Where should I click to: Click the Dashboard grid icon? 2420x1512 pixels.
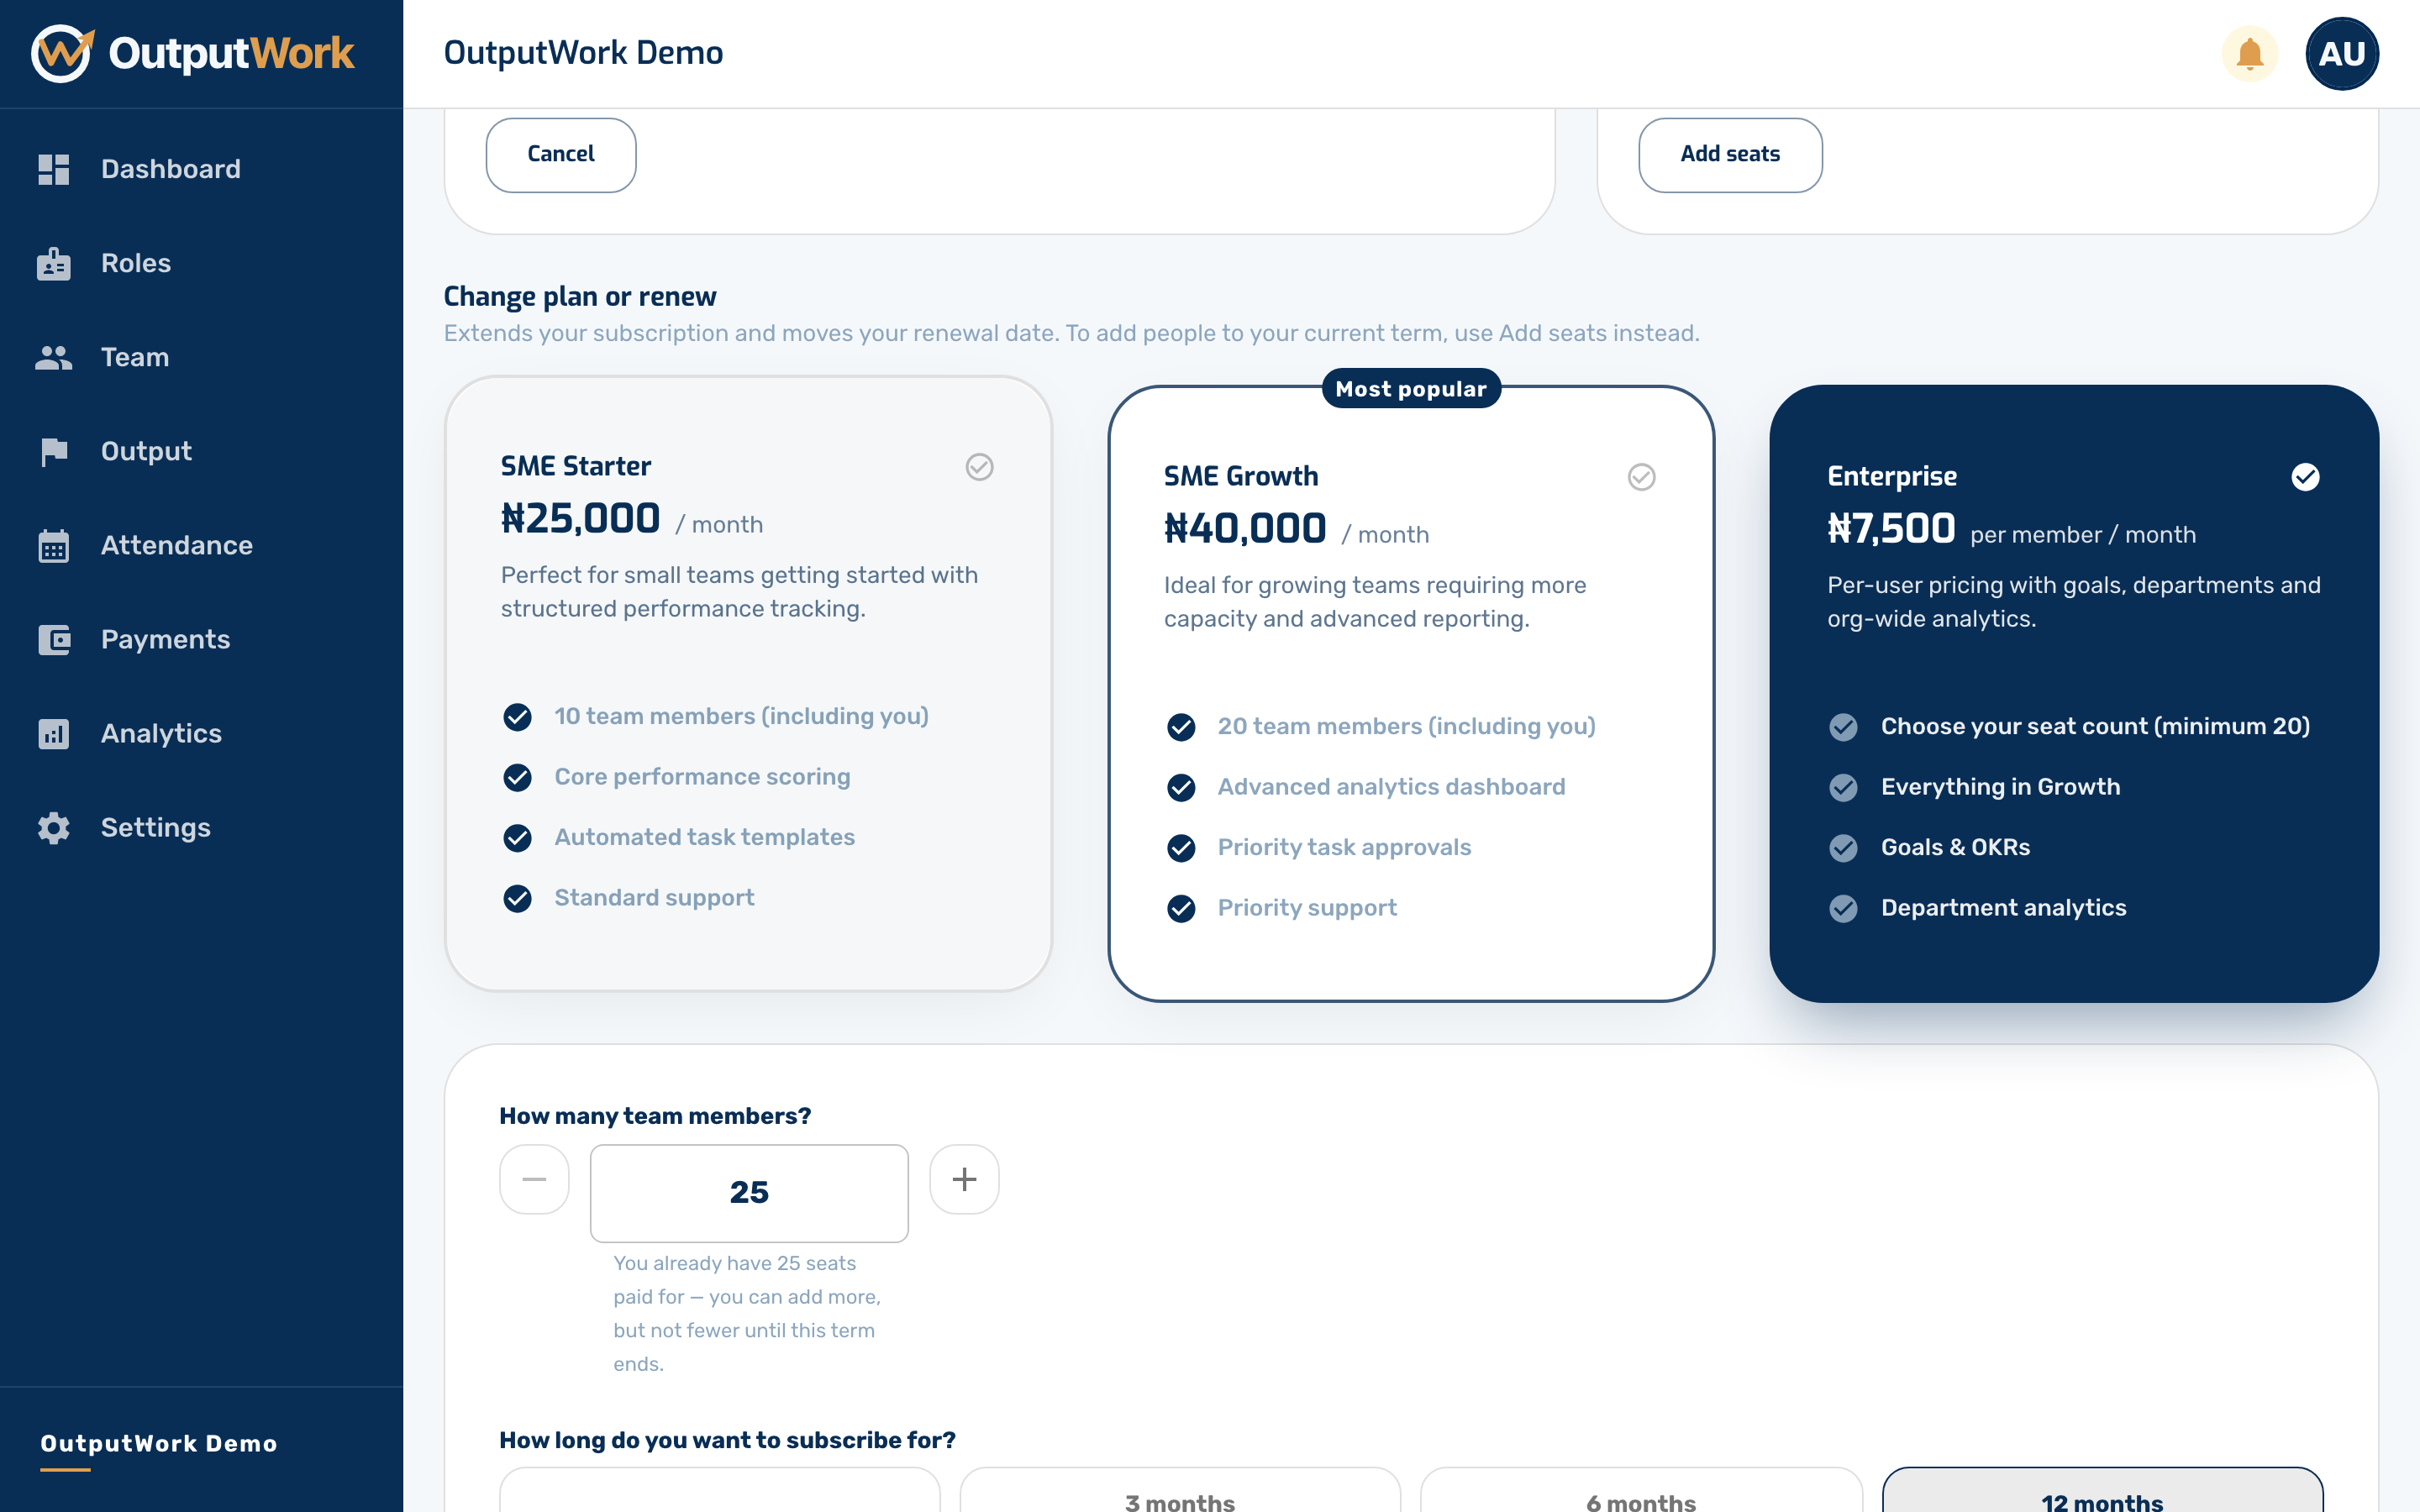tap(54, 169)
